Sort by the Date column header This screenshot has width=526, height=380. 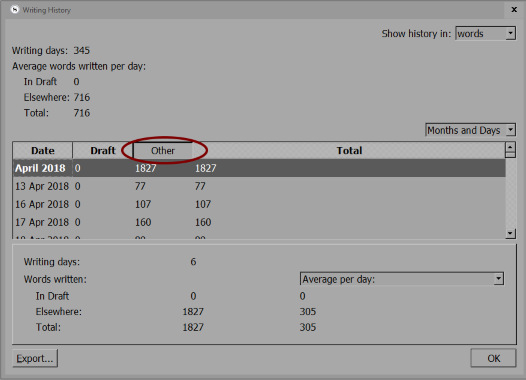coord(43,150)
